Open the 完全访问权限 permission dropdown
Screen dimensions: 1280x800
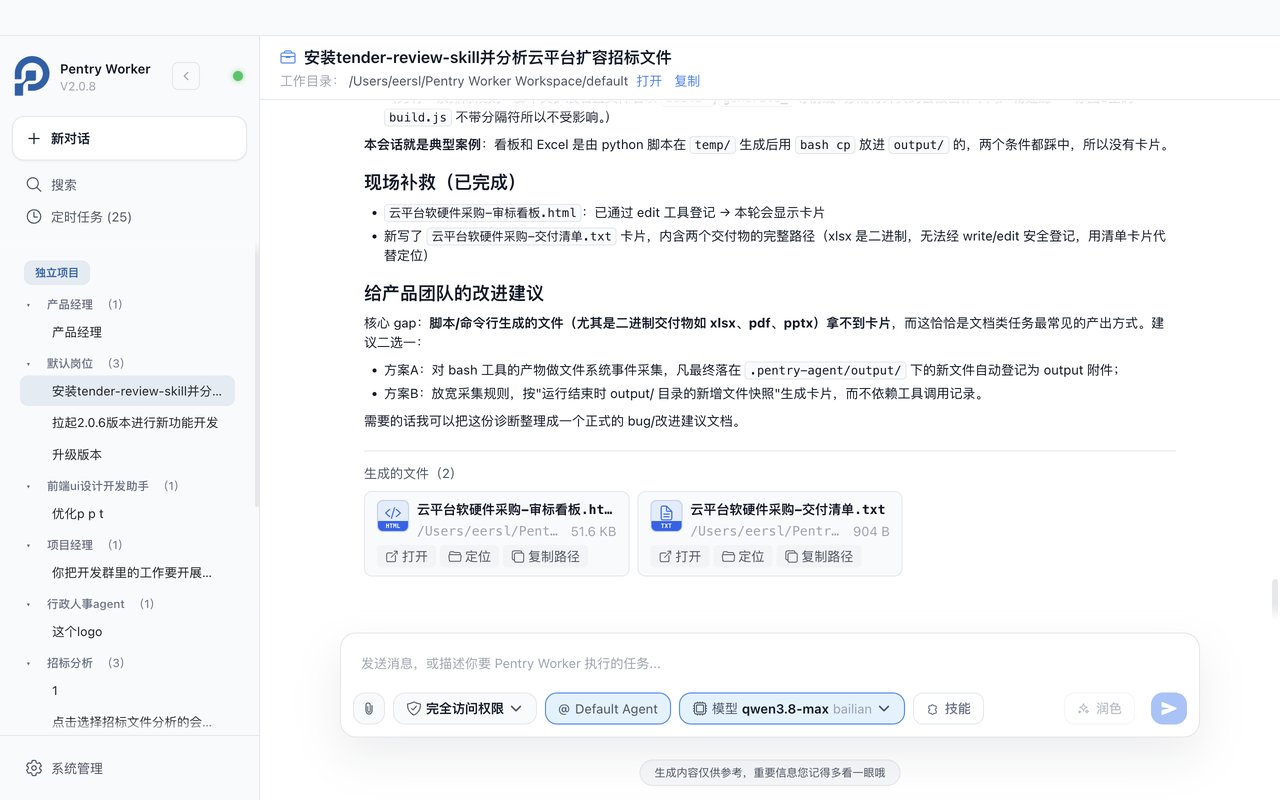point(465,709)
